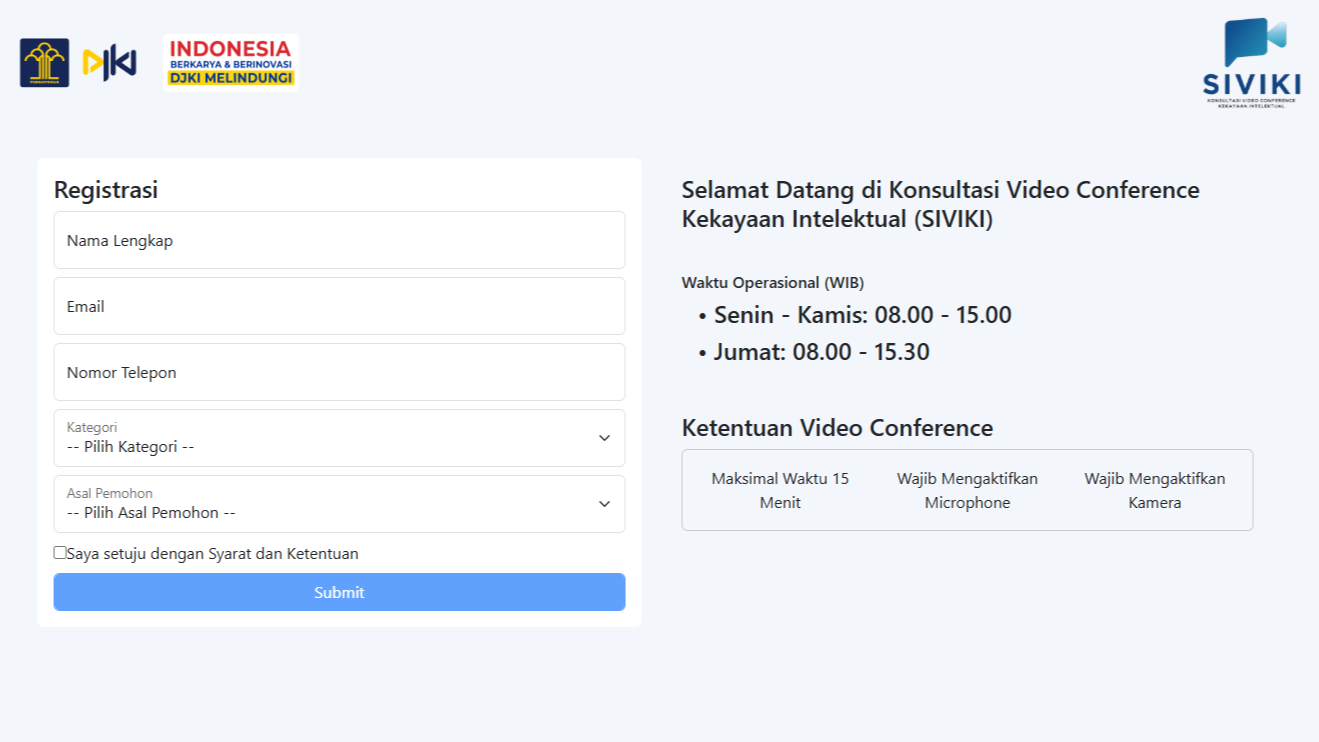1319x742 pixels.
Task: Click the Maksimal Waktu 15 Menit rule
Action: coord(780,490)
